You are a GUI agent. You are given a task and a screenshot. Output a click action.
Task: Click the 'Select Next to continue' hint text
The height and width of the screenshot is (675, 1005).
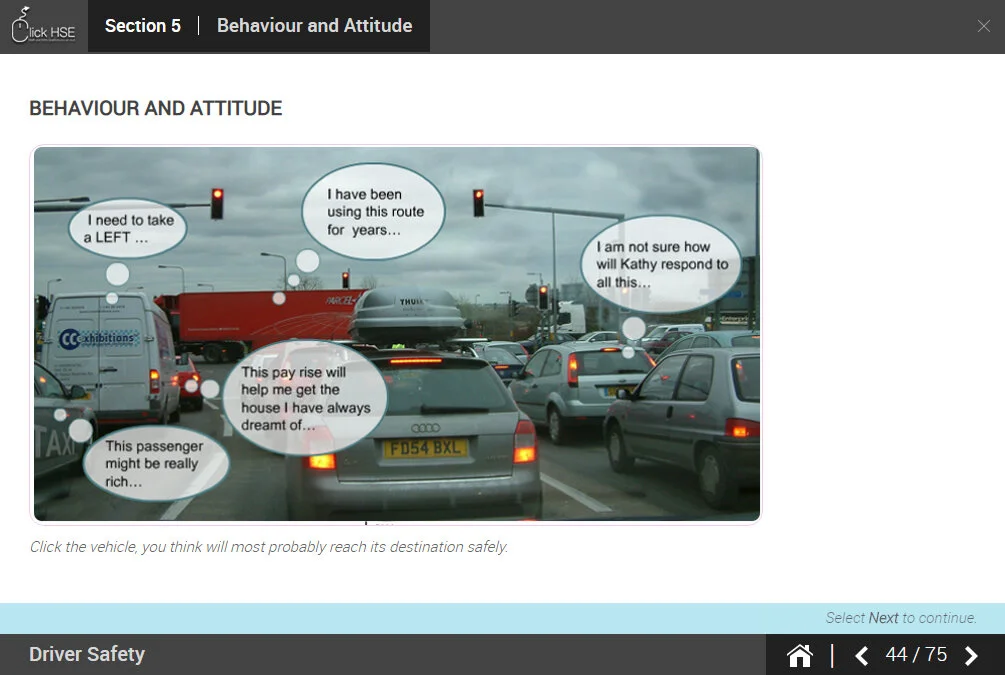(900, 618)
